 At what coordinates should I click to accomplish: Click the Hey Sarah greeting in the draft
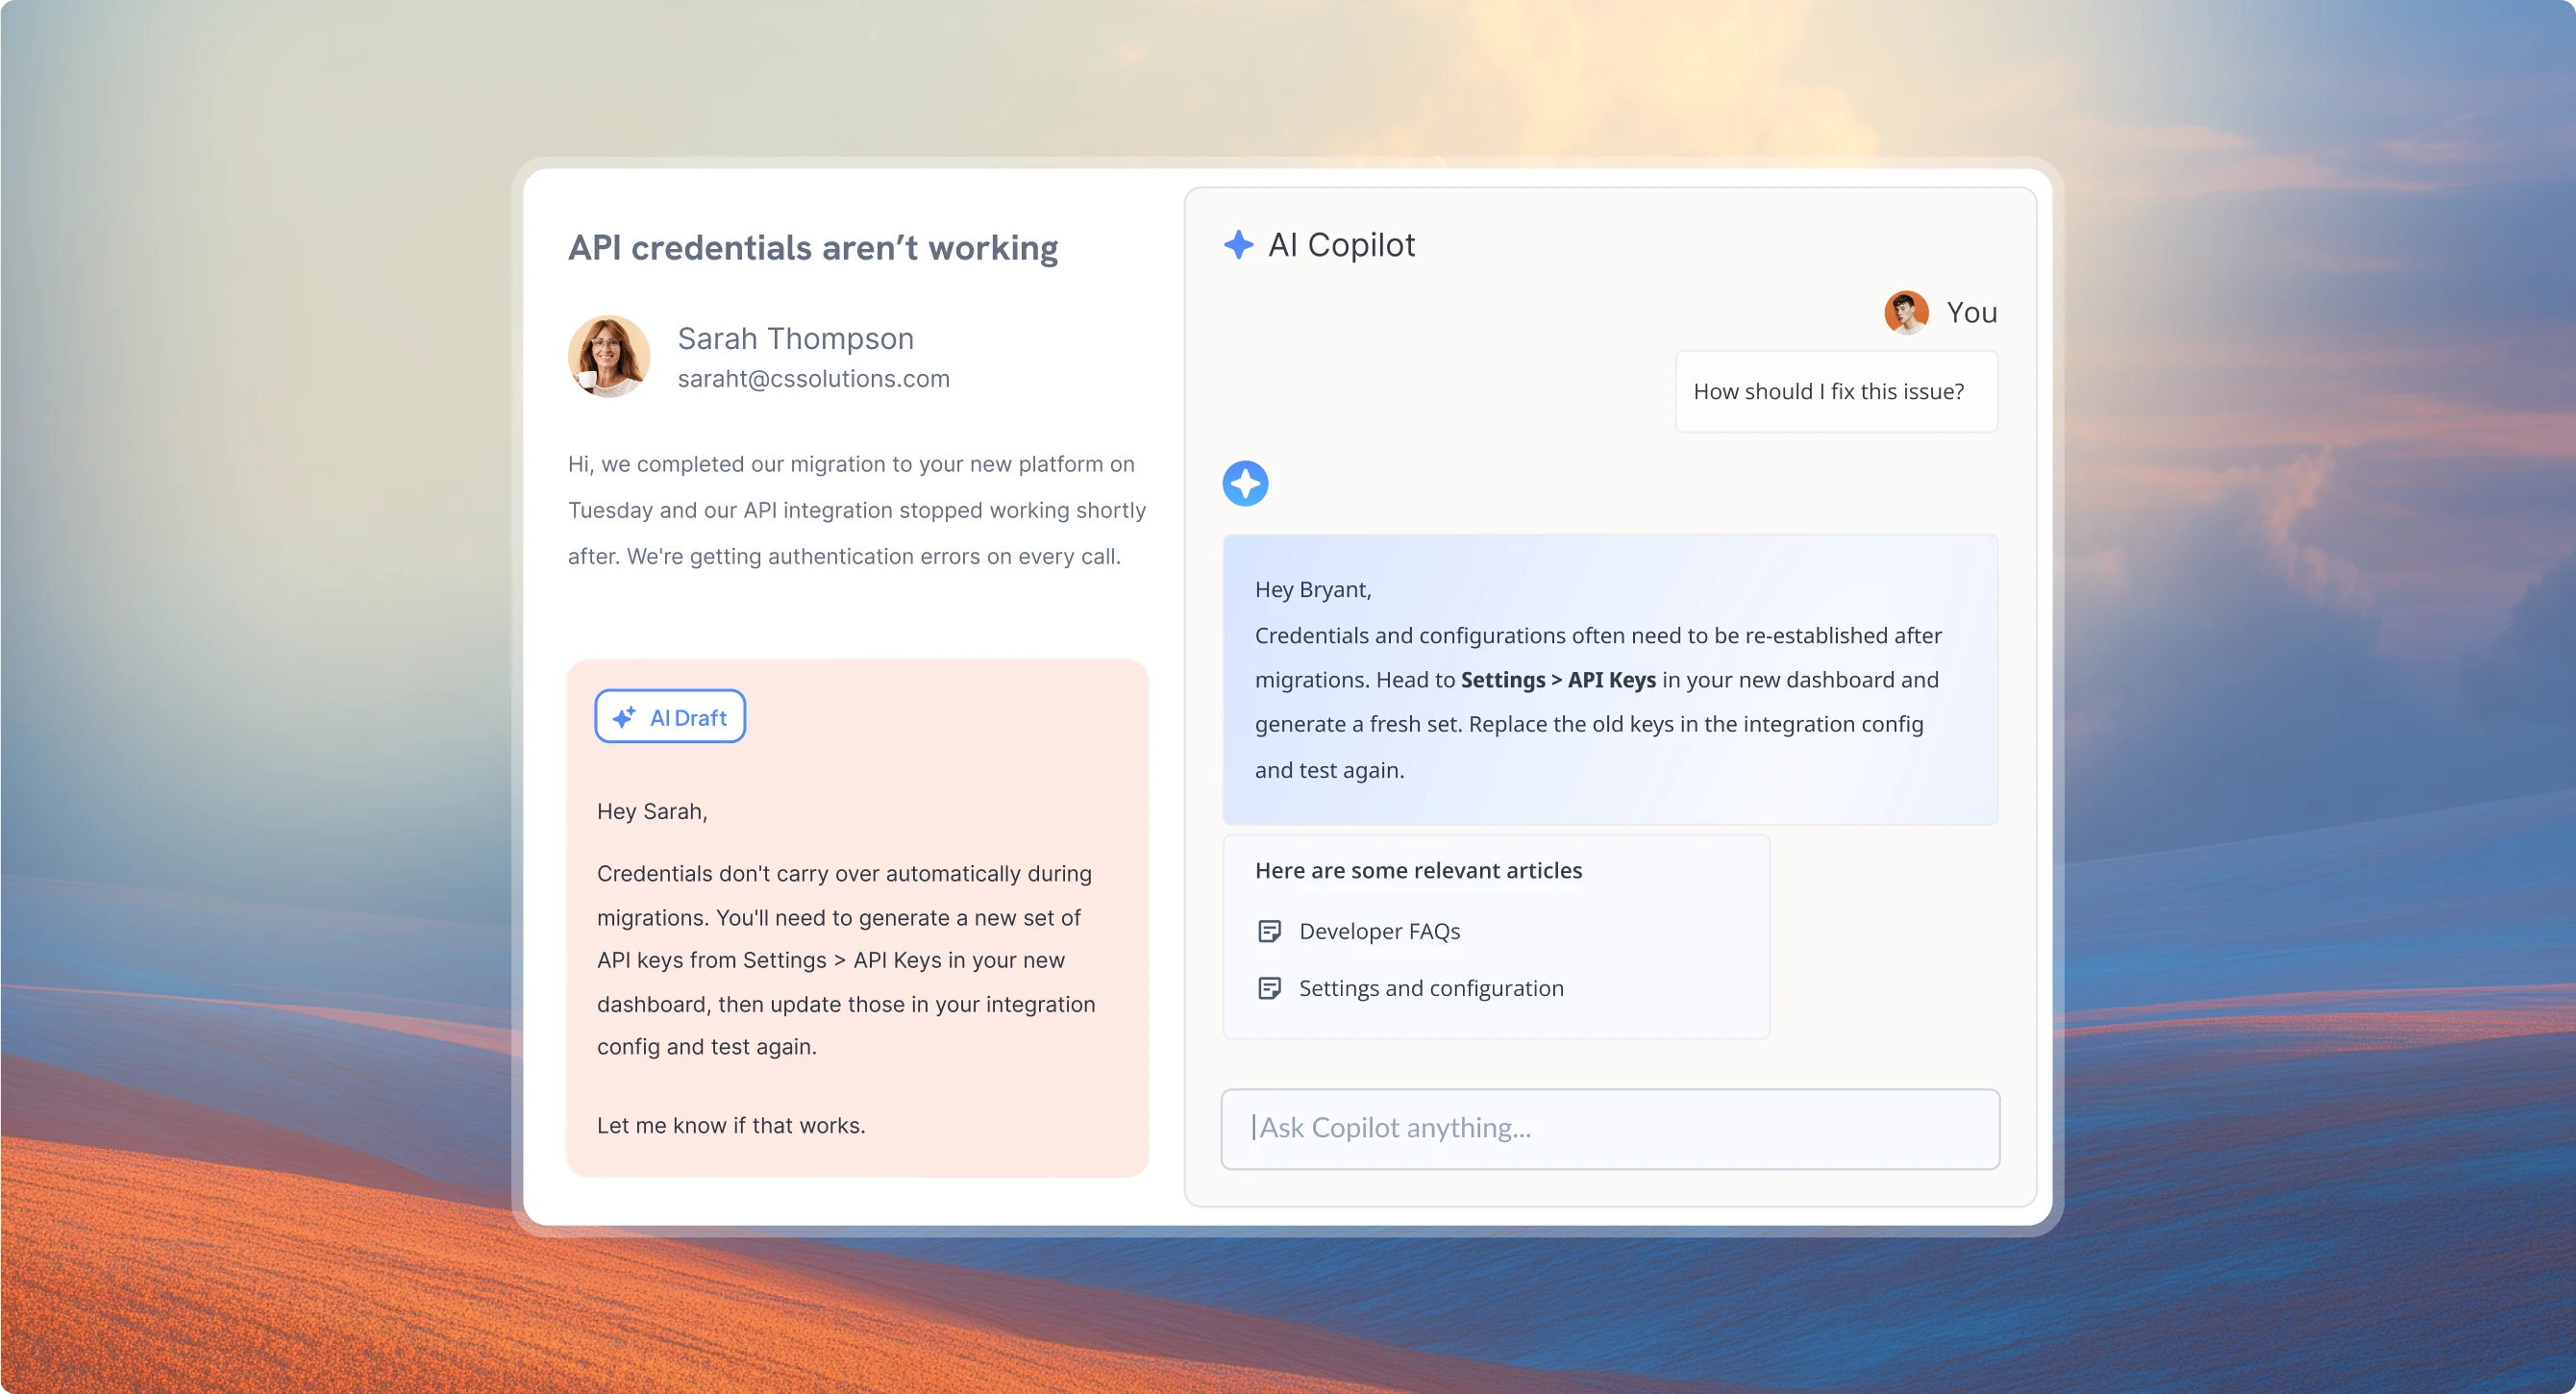click(652, 812)
